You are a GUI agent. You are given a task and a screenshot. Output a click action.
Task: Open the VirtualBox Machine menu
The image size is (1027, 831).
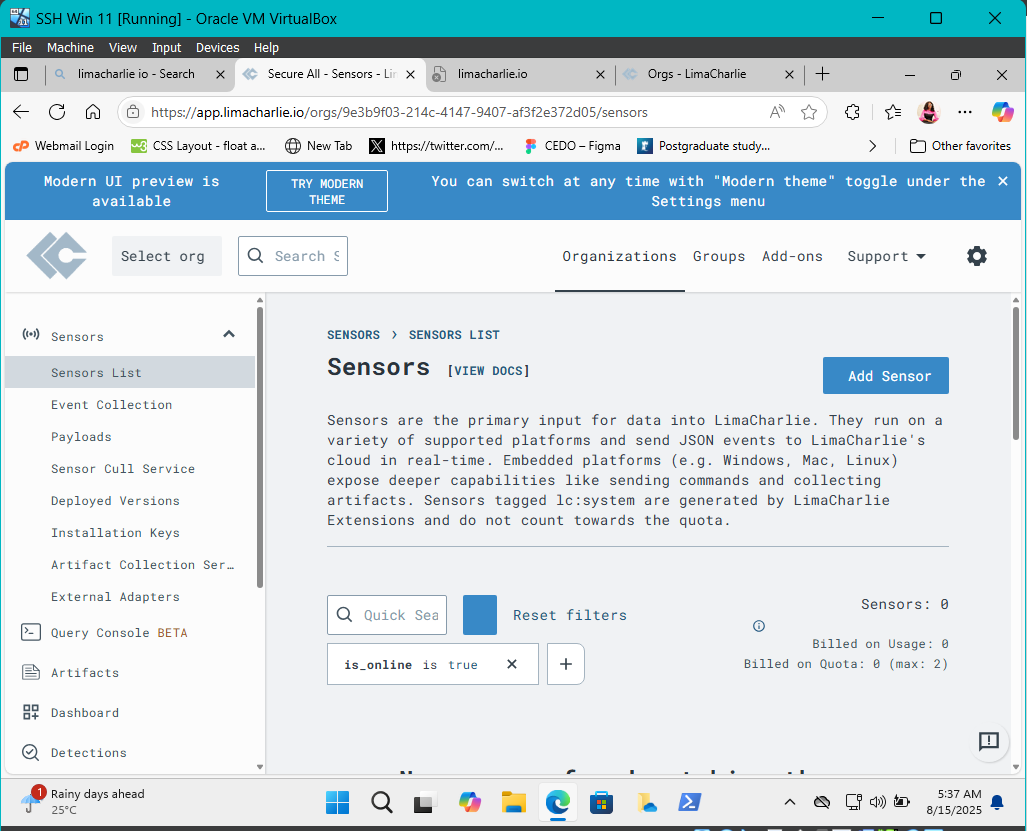(70, 48)
